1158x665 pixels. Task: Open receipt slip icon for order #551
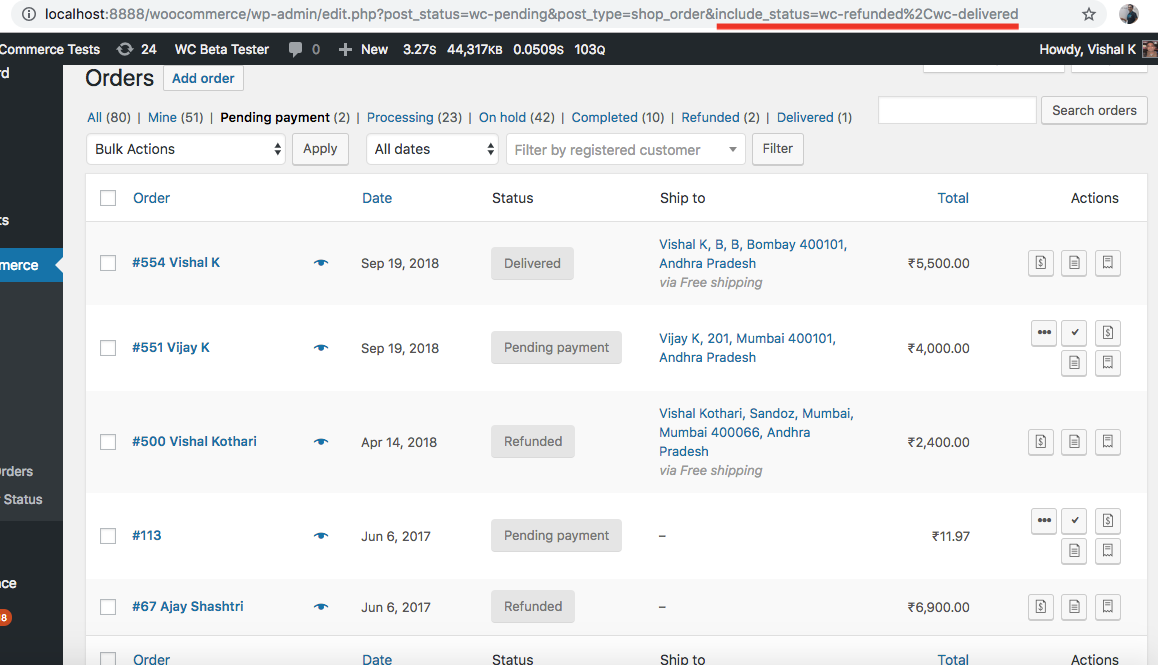[x=1108, y=363]
